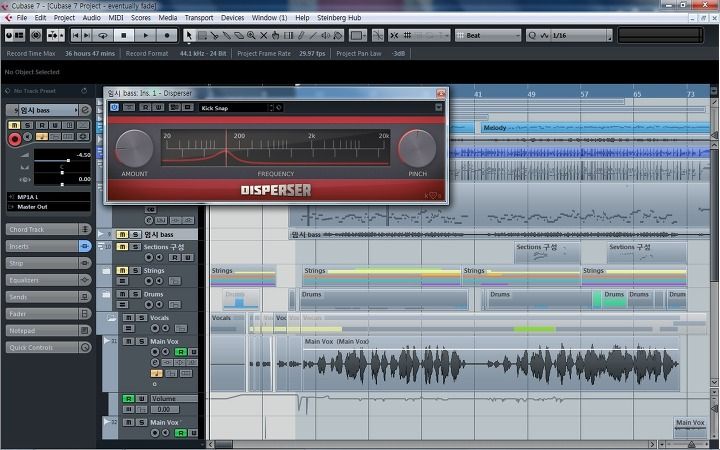The image size is (720, 450).
Task: Toggle monitor button in inspector
Action: [x=28, y=137]
